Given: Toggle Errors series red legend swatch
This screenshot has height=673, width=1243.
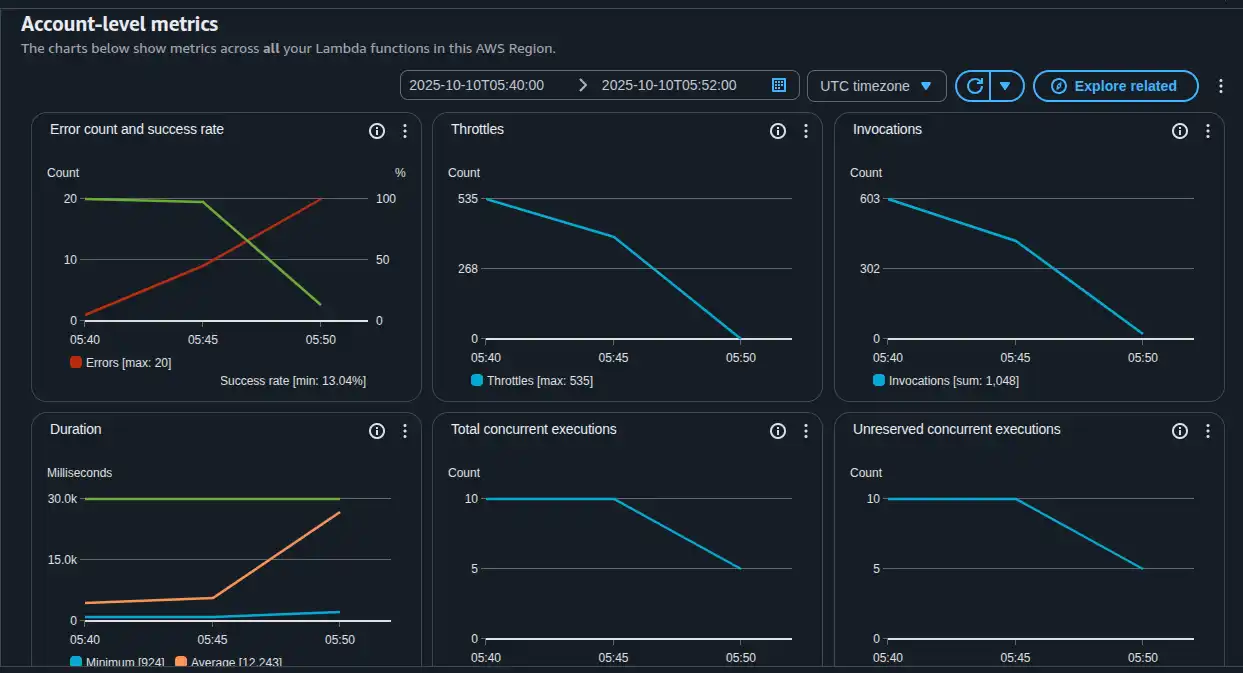Looking at the screenshot, I should [x=76, y=363].
